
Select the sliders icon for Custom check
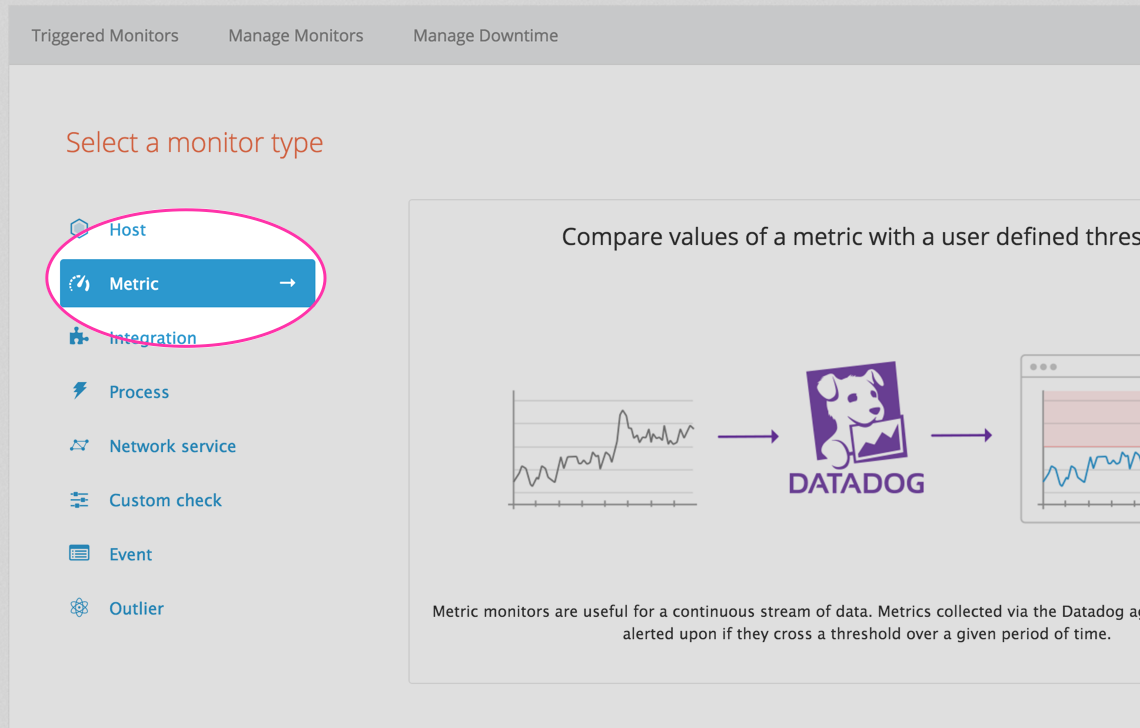tap(79, 499)
